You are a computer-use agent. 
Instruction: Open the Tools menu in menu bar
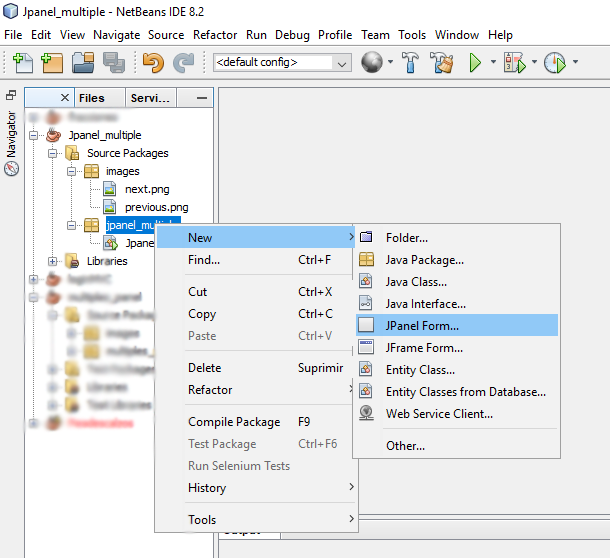(x=412, y=35)
